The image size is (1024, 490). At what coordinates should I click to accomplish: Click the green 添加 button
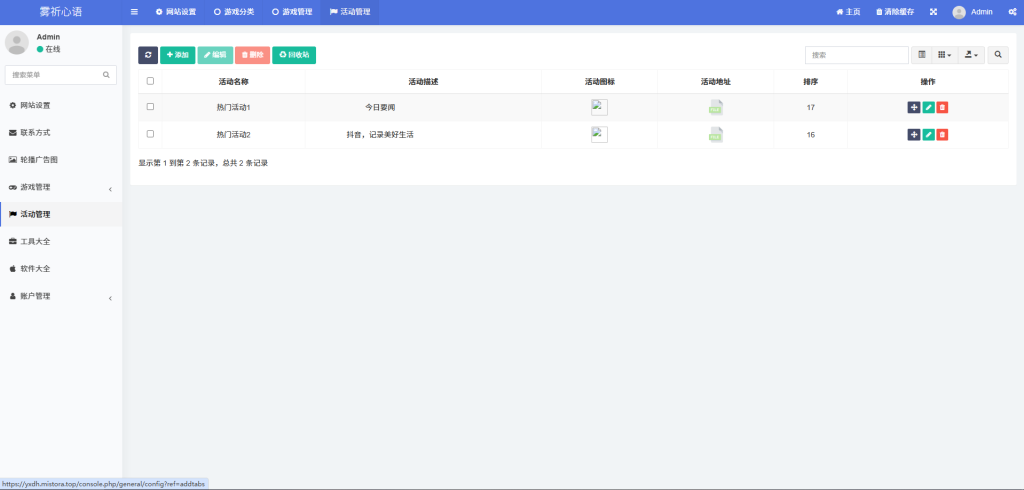(x=177, y=55)
